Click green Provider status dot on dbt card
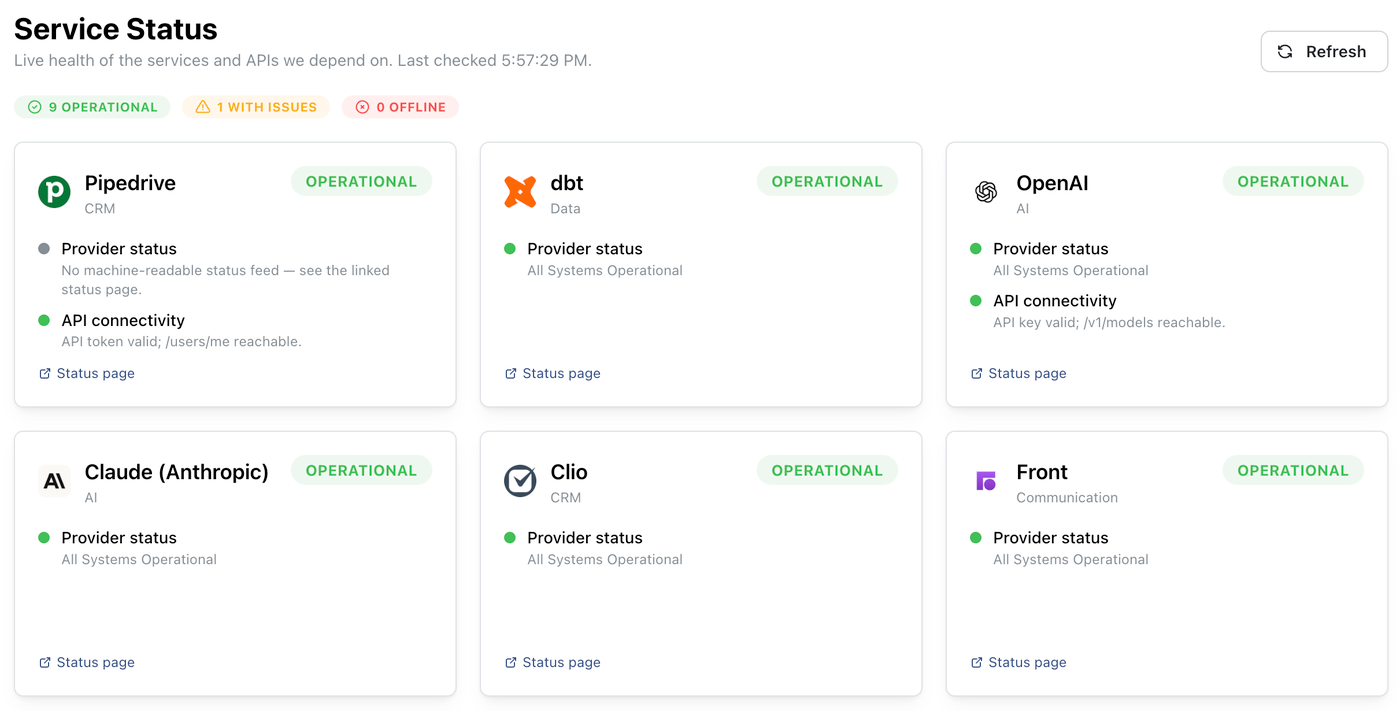Image resolution: width=1400 pixels, height=711 pixels. pos(510,249)
